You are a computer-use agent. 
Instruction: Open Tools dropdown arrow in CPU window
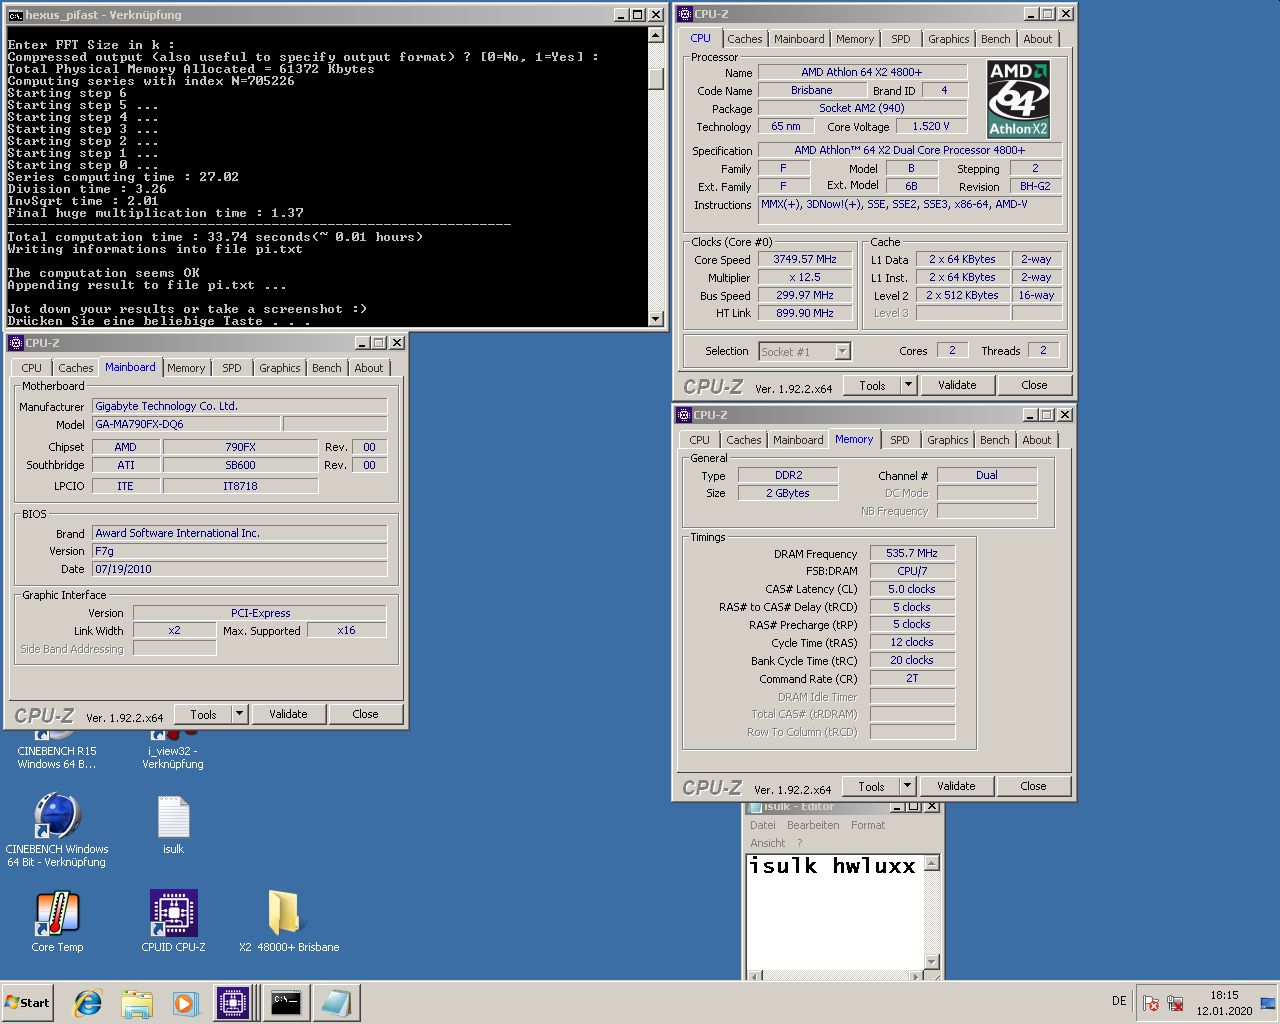908,385
